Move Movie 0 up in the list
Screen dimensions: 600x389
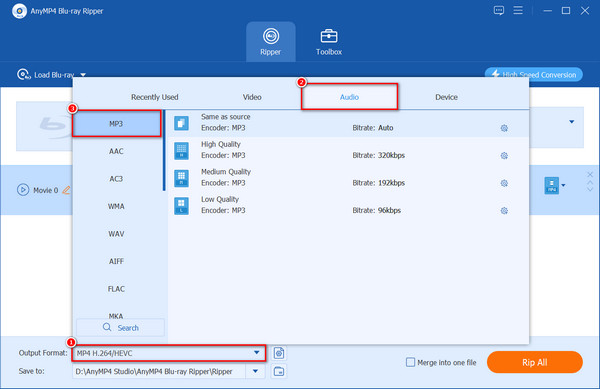point(590,183)
